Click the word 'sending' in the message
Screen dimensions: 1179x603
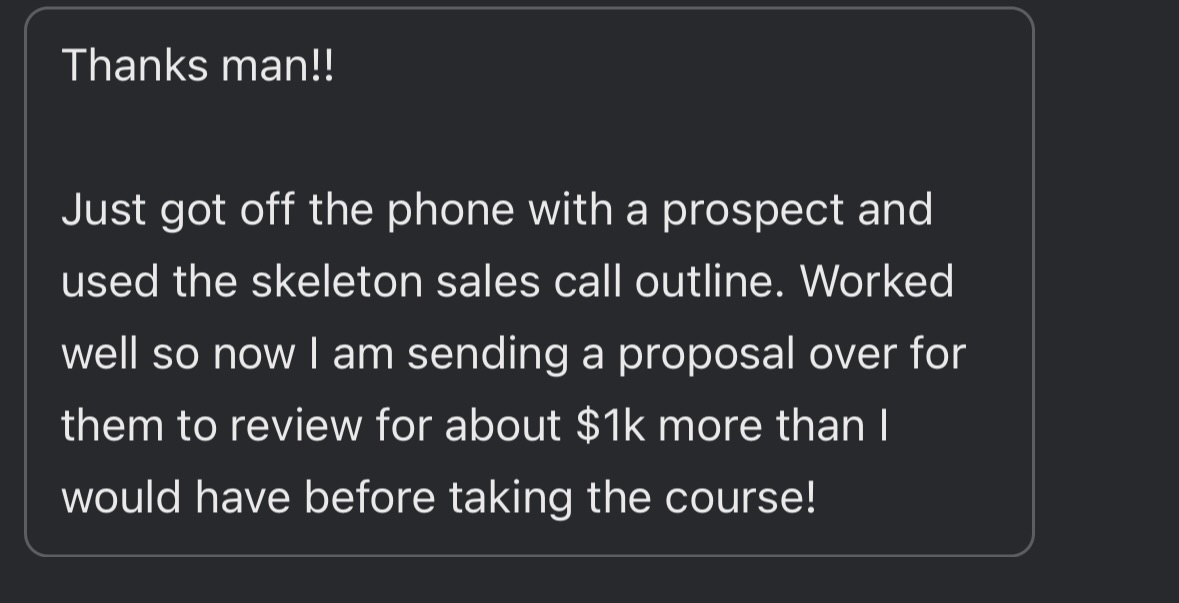(x=487, y=355)
